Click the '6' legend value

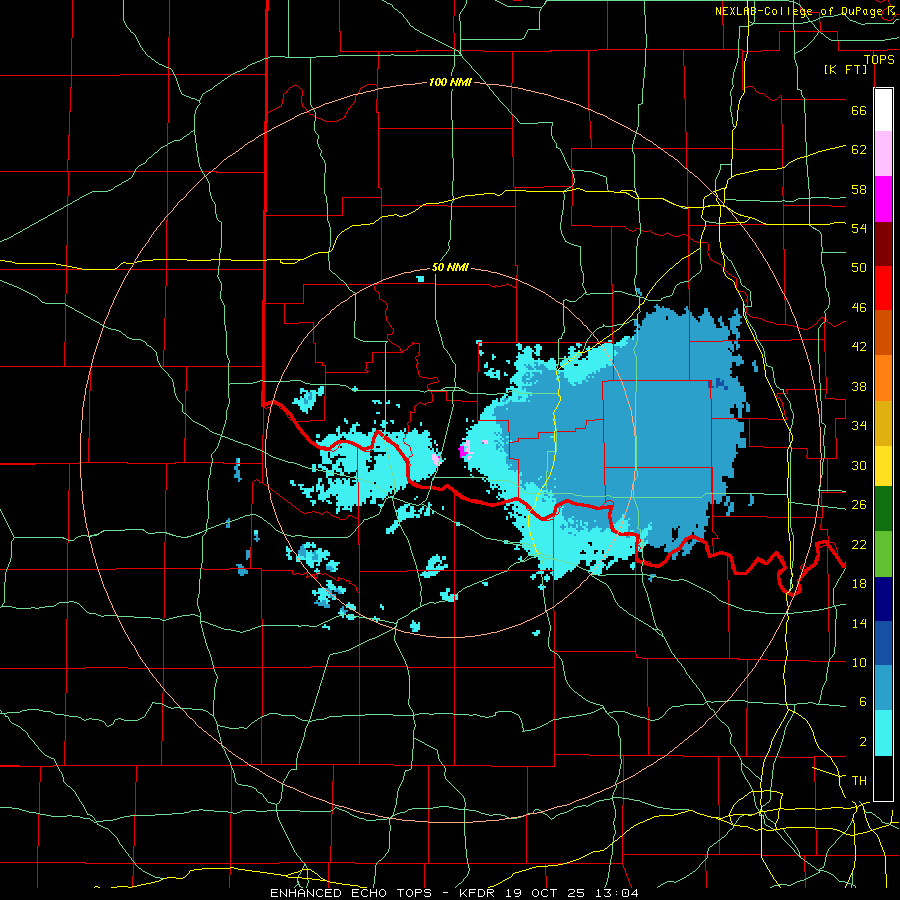coord(863,702)
